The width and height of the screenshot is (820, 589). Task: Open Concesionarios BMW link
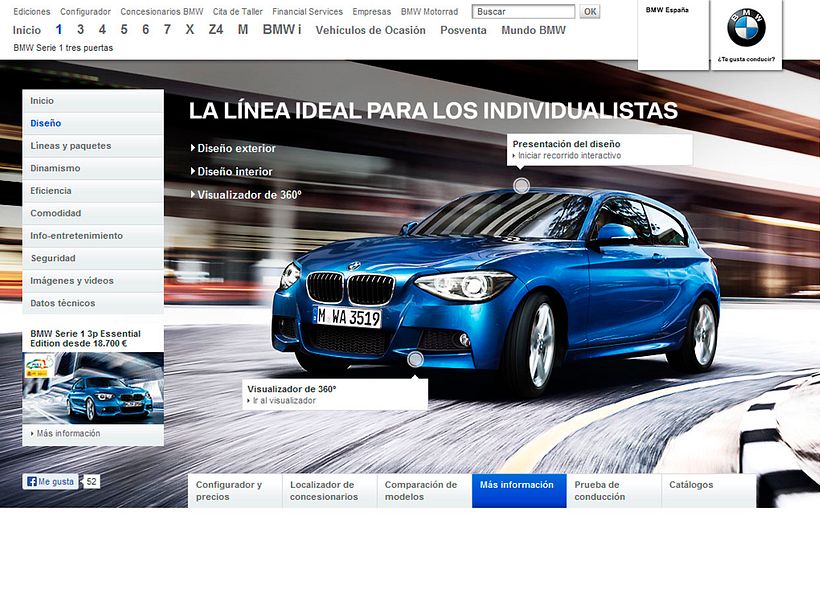pos(162,12)
